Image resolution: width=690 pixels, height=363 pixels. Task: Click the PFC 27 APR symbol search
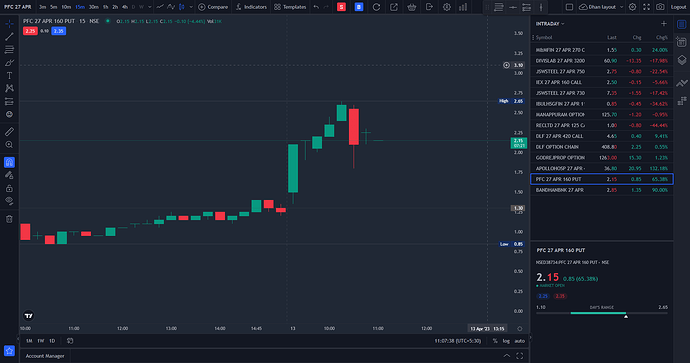point(18,7)
